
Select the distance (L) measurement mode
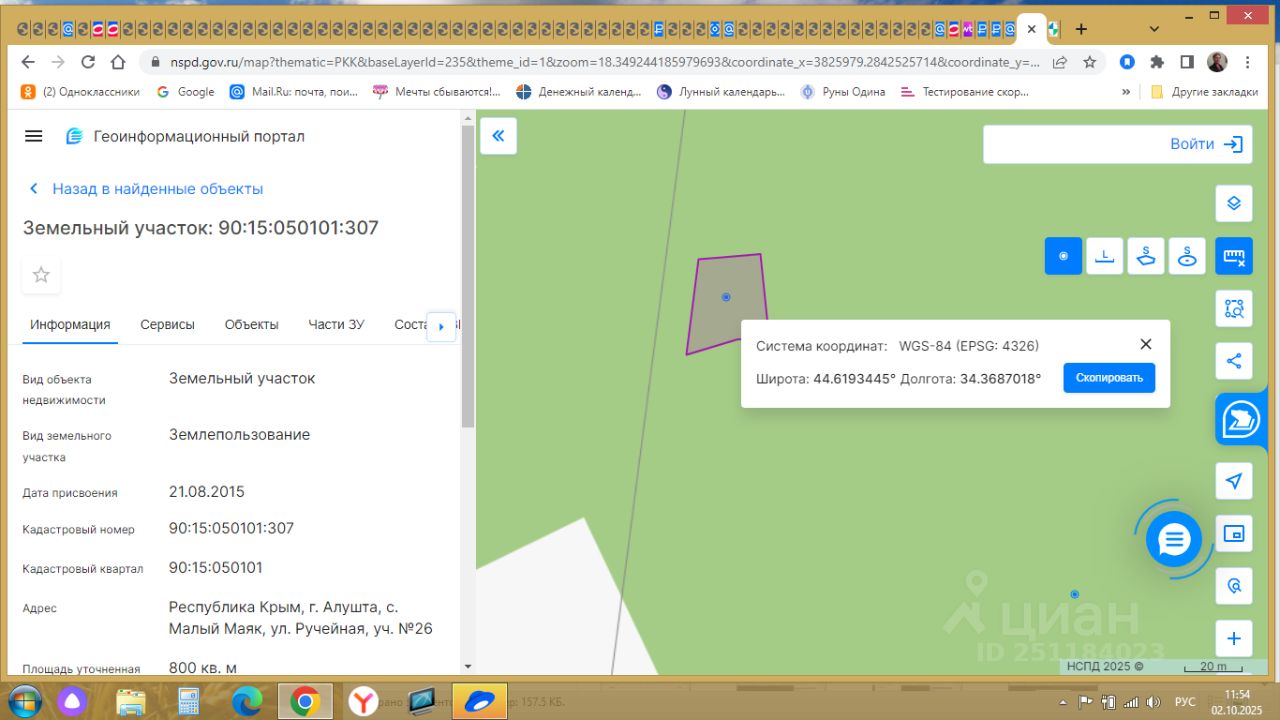[1104, 256]
